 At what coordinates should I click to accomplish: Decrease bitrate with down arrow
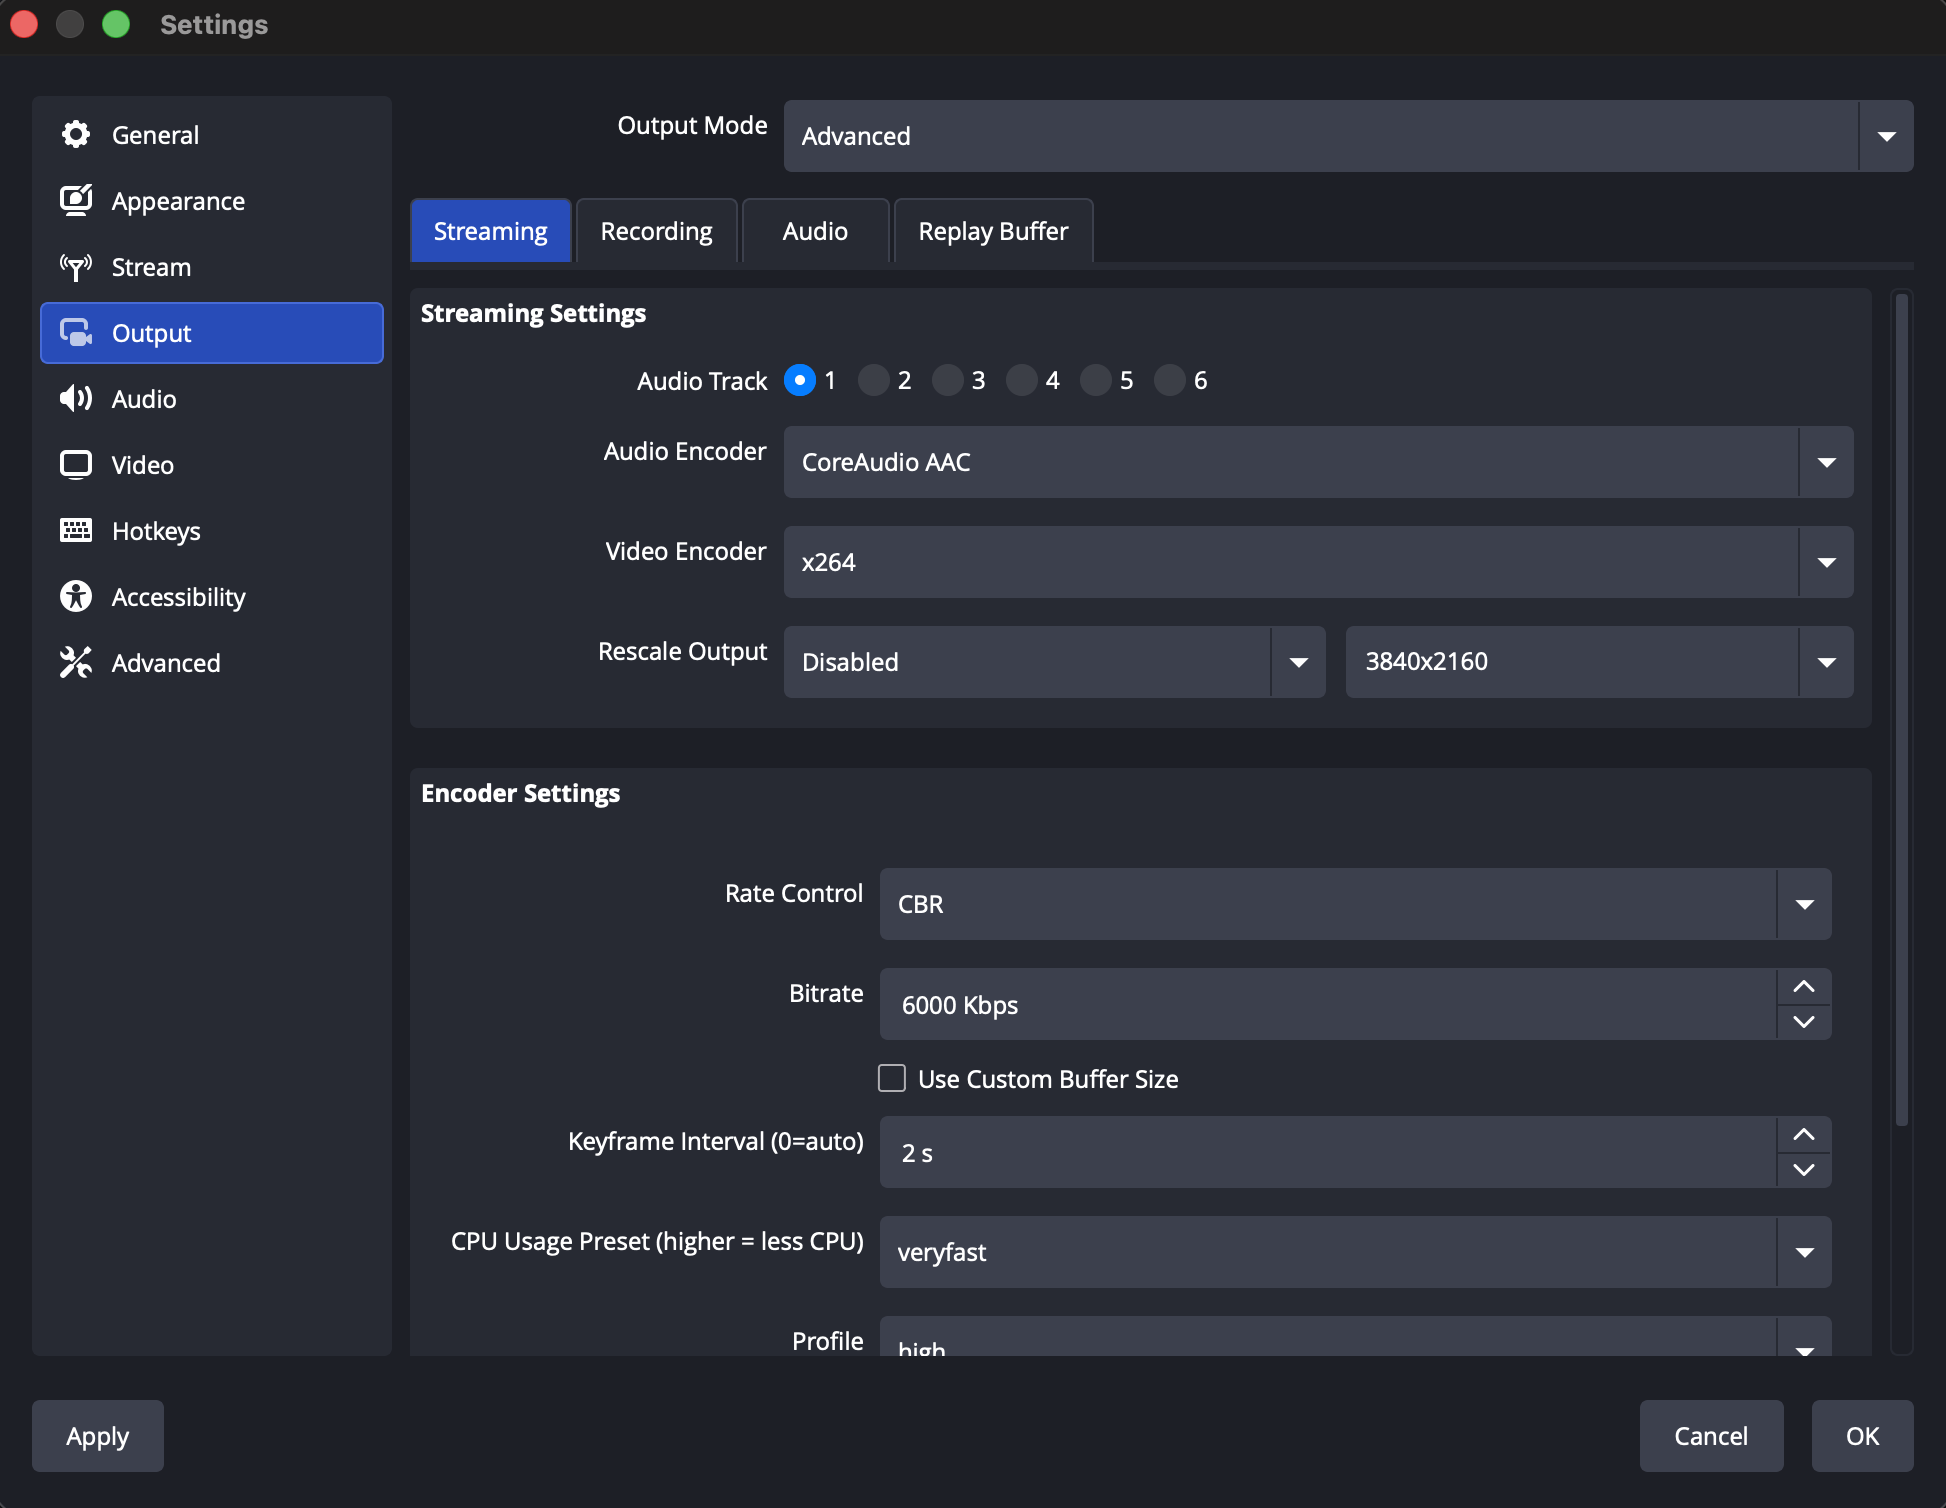(1804, 1022)
